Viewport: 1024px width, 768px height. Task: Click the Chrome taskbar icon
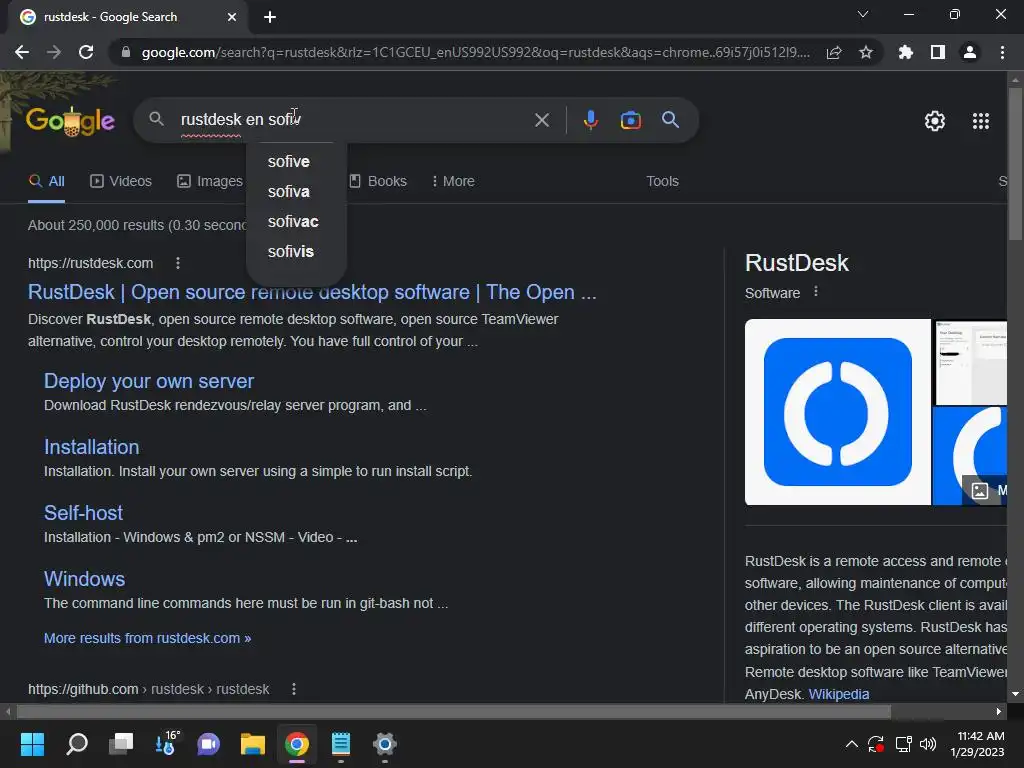tap(296, 744)
